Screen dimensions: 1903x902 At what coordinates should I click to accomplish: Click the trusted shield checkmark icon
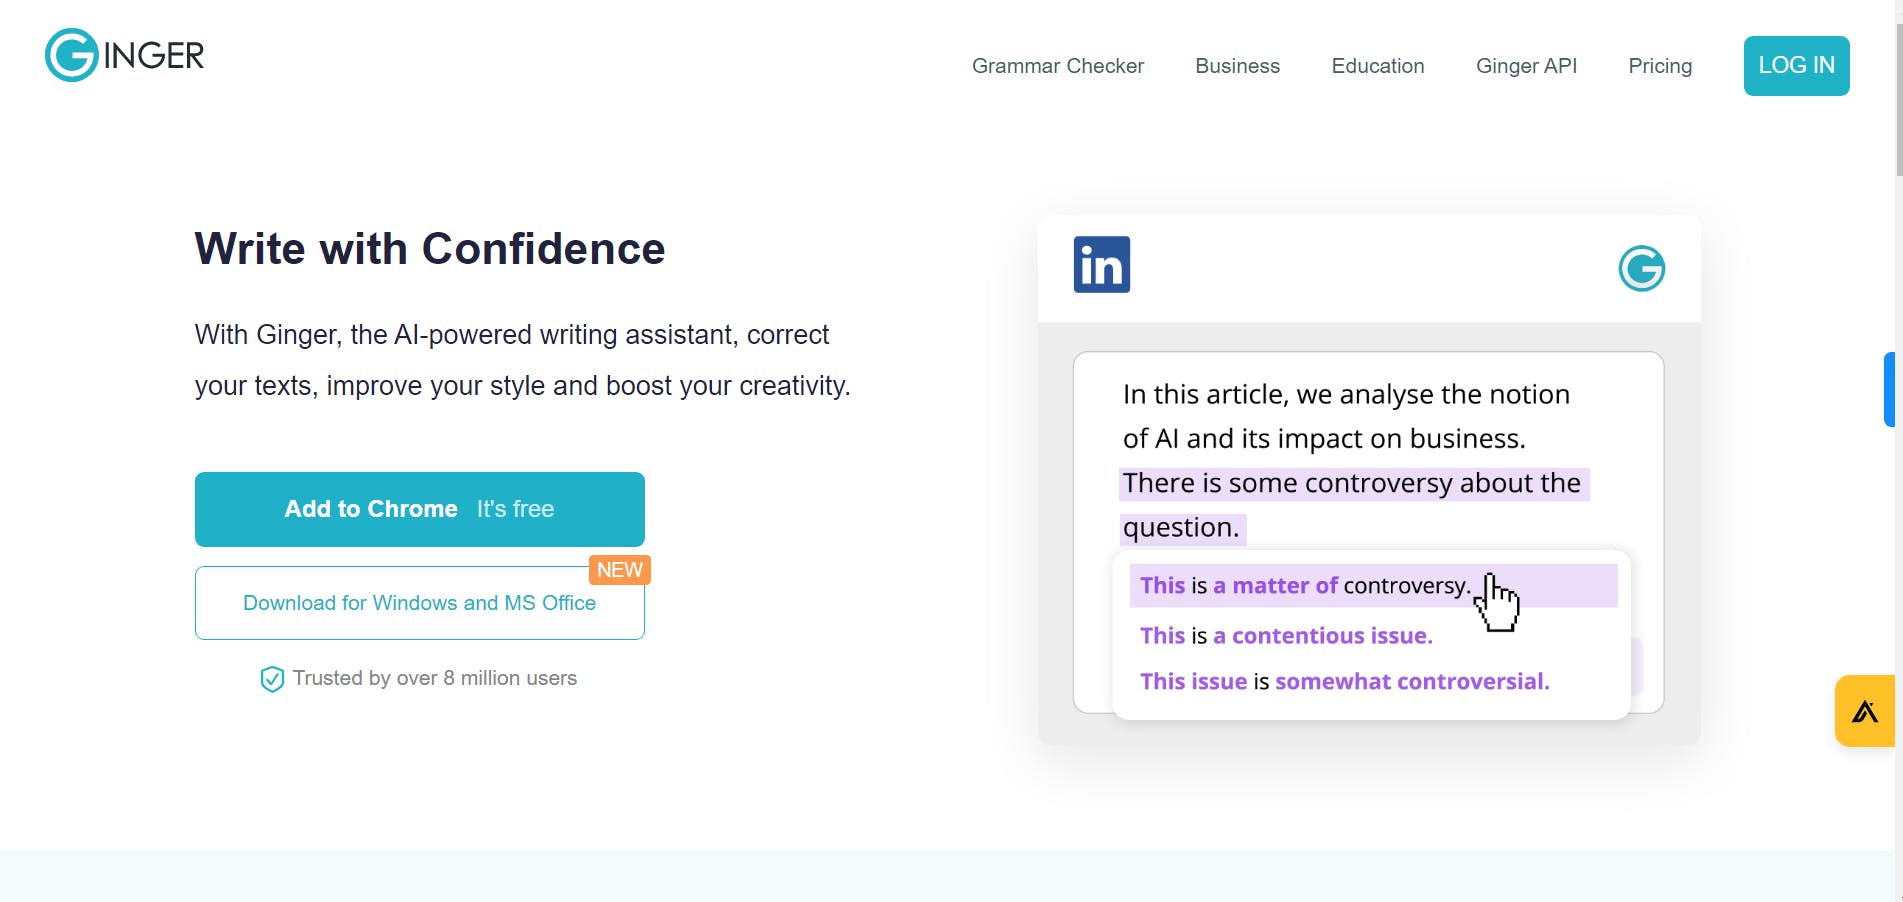coord(271,679)
